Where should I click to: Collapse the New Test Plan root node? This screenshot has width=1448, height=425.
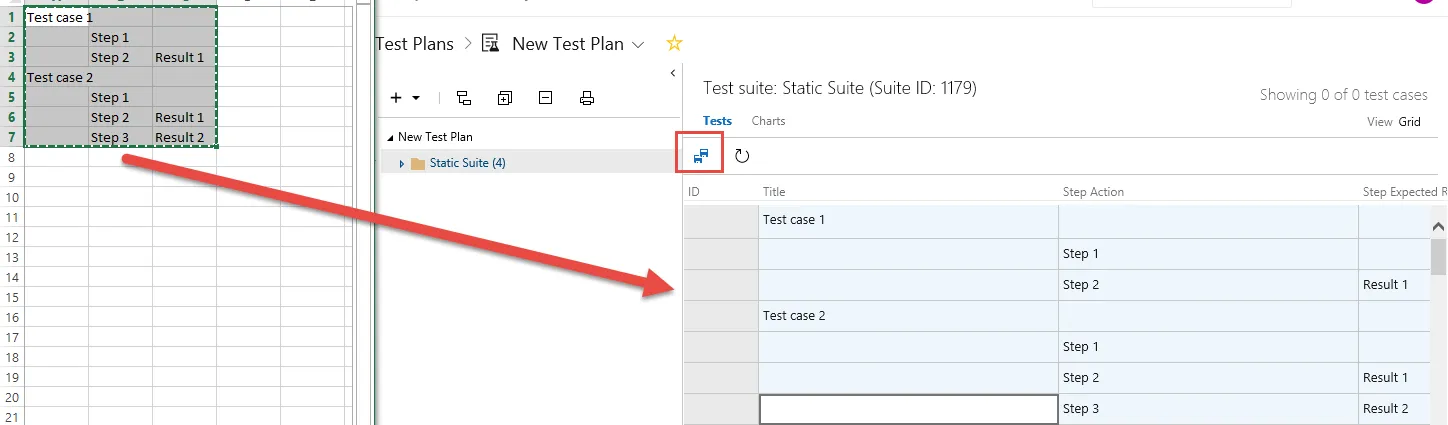(390, 138)
